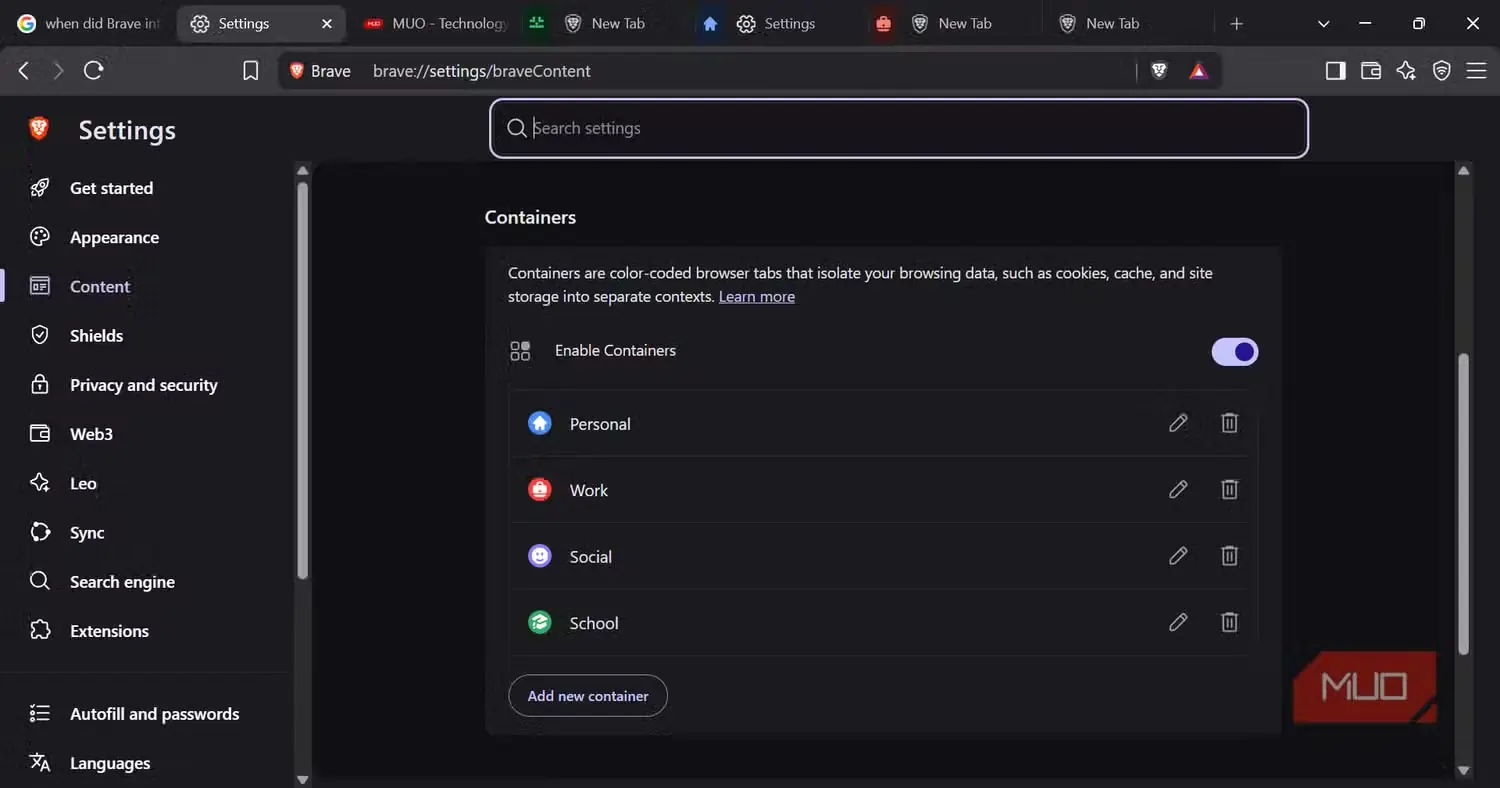Viewport: 1500px width, 788px height.
Task: Close the active Settings tab
Action: click(x=326, y=24)
